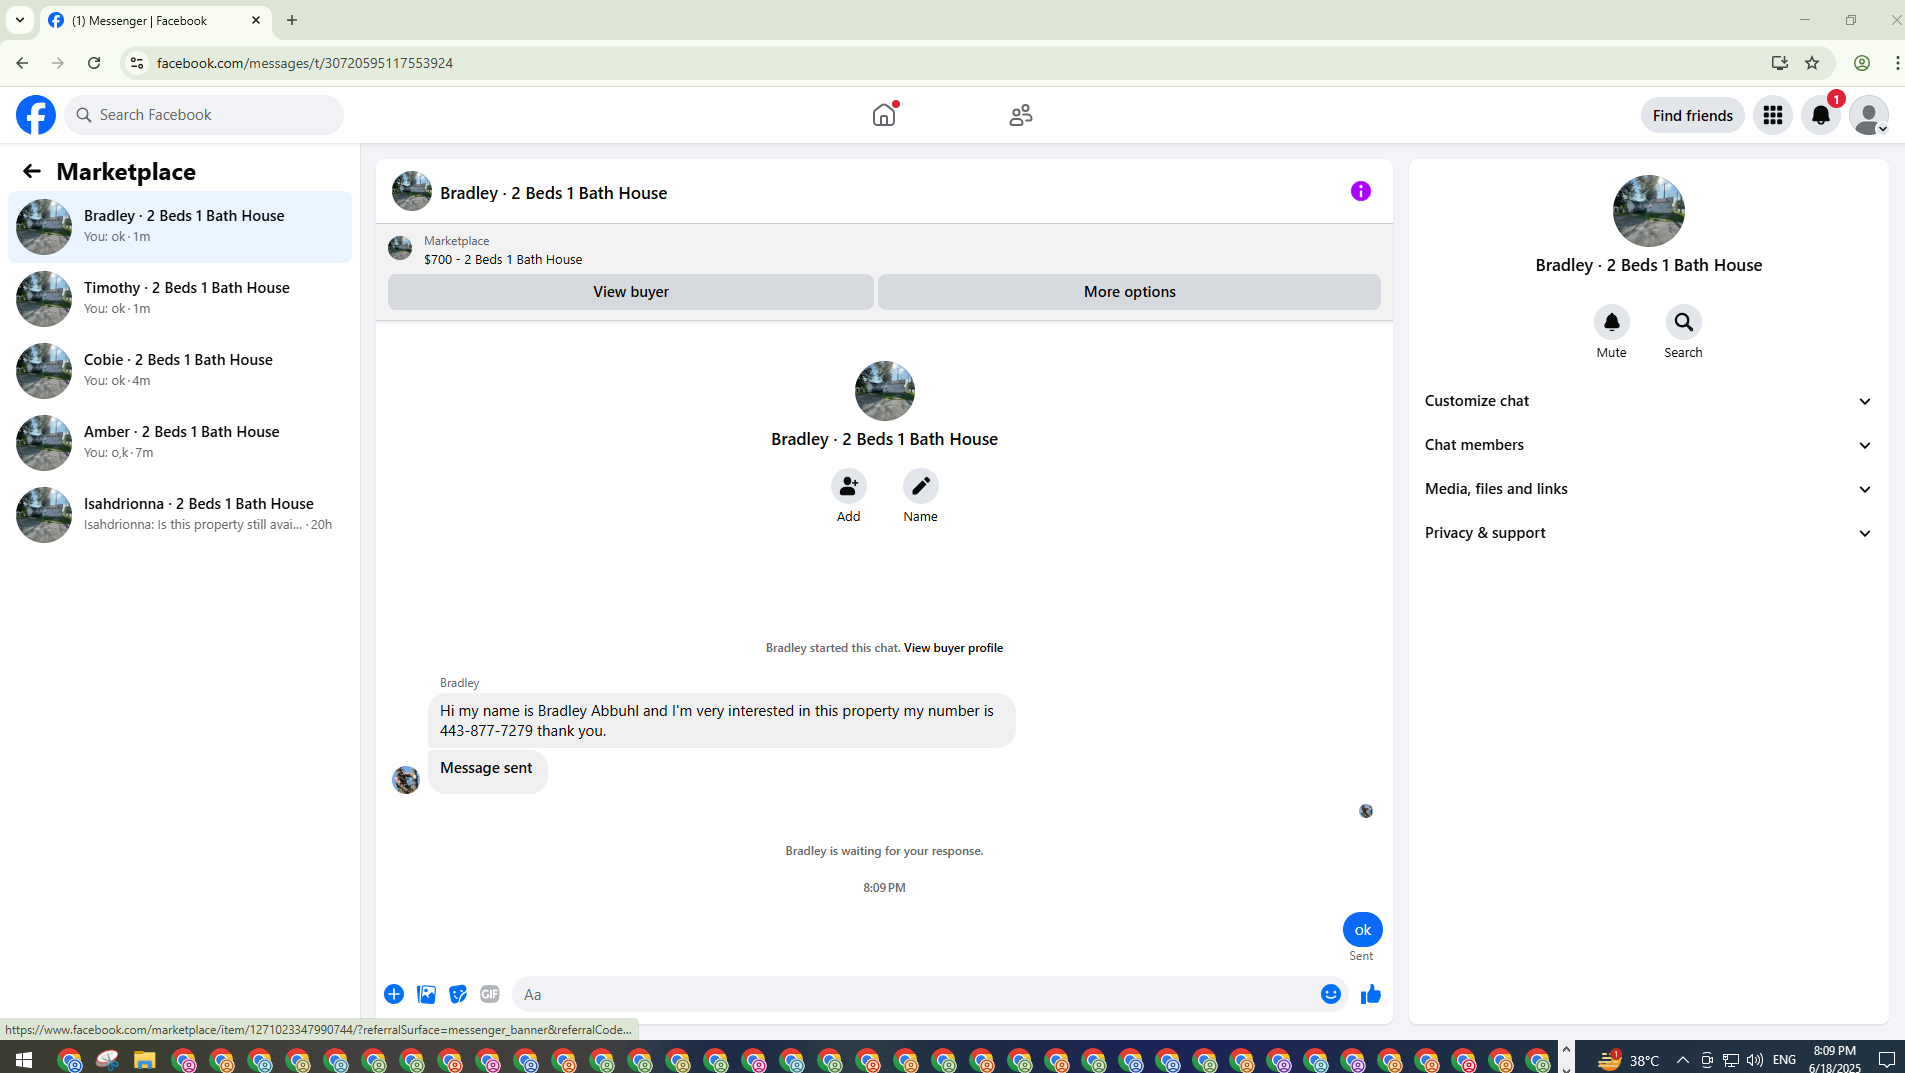This screenshot has width=1905, height=1073.
Task: Open the $700 2 Beds 1 Bath listing
Action: click(x=503, y=259)
